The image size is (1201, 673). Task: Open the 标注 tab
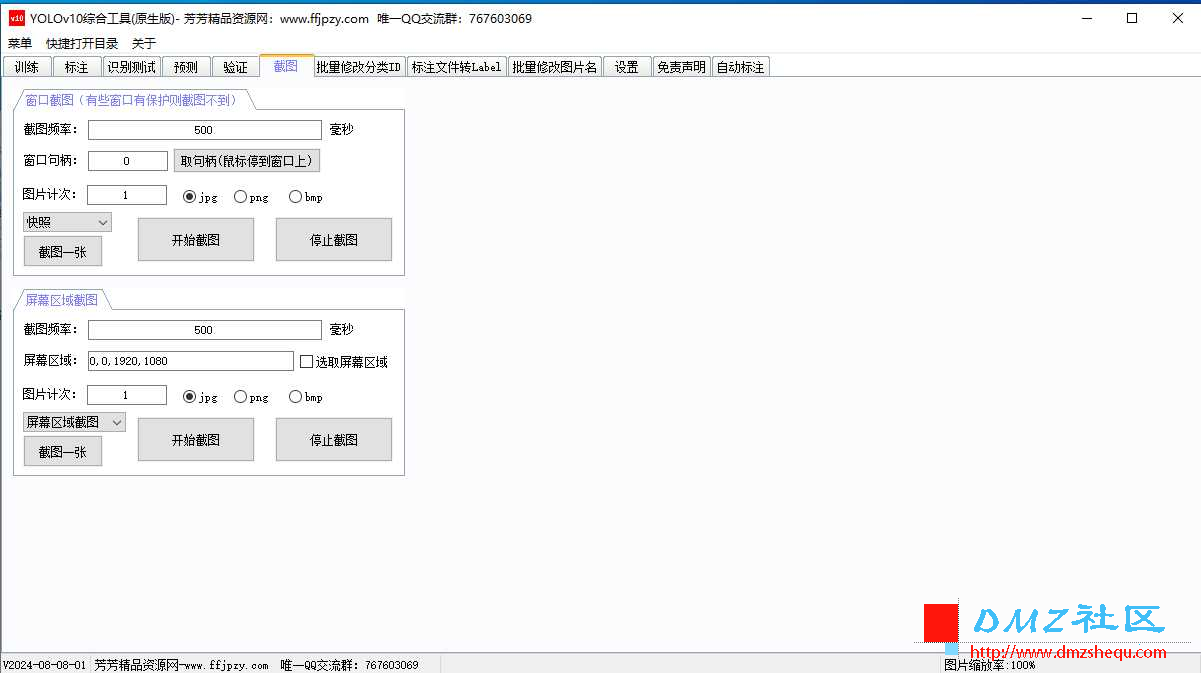(x=76, y=67)
